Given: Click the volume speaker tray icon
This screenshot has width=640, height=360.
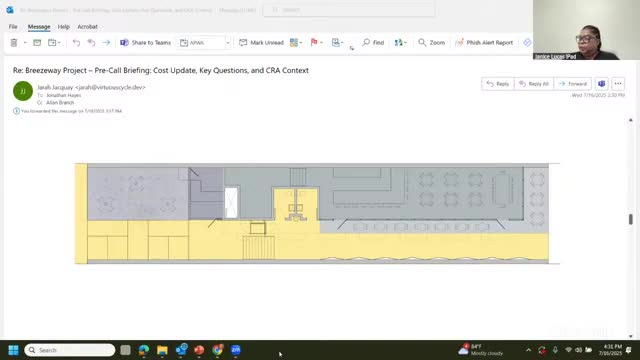Looking at the screenshot, I should point(578,350).
